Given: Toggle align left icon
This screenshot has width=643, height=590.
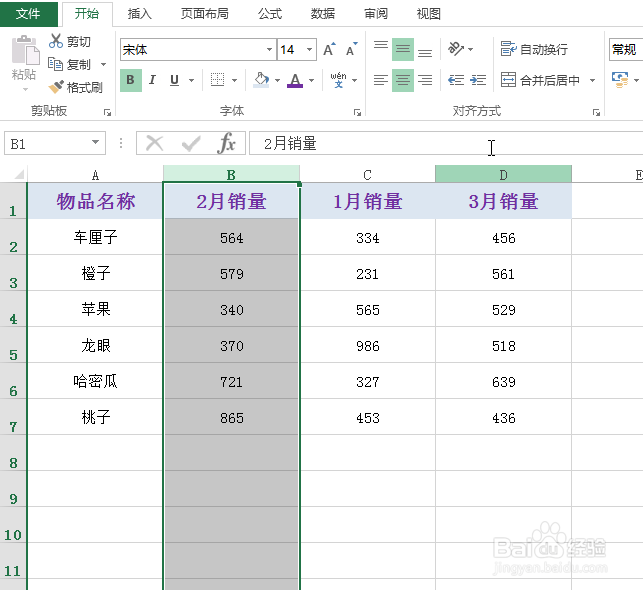Looking at the screenshot, I should pyautogui.click(x=381, y=80).
